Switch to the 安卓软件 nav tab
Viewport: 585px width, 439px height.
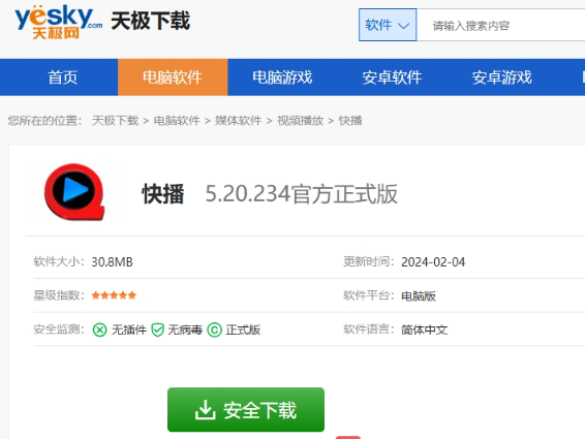pyautogui.click(x=392, y=77)
